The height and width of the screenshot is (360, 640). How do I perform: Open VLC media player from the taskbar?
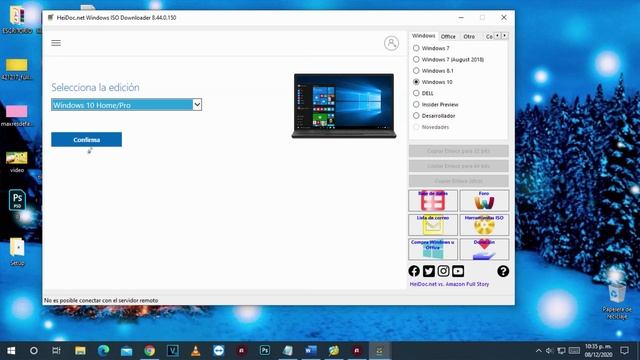click(x=196, y=351)
